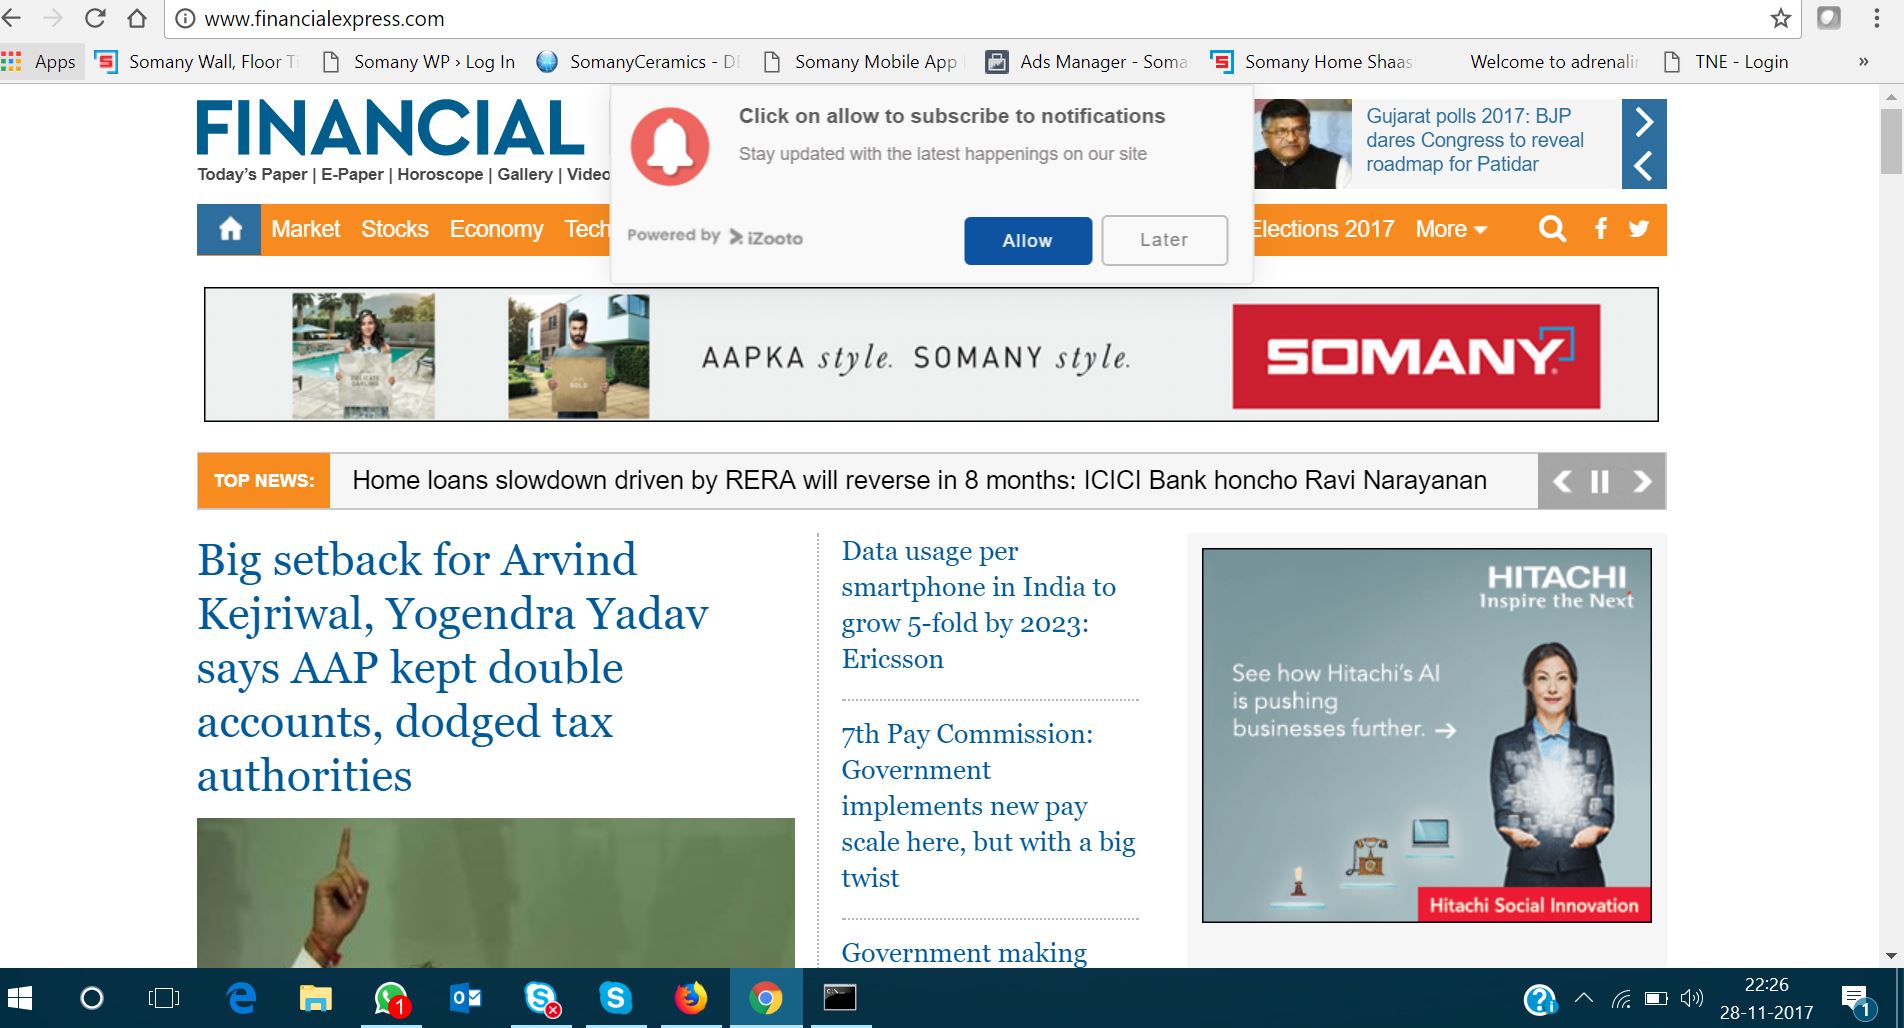
Task: Open the Apps bookmarks shortcut
Action: point(39,62)
